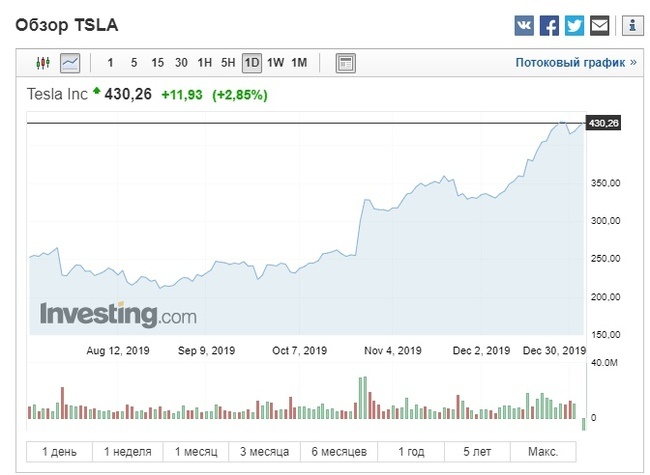Select the Макс. time range

(x=544, y=452)
